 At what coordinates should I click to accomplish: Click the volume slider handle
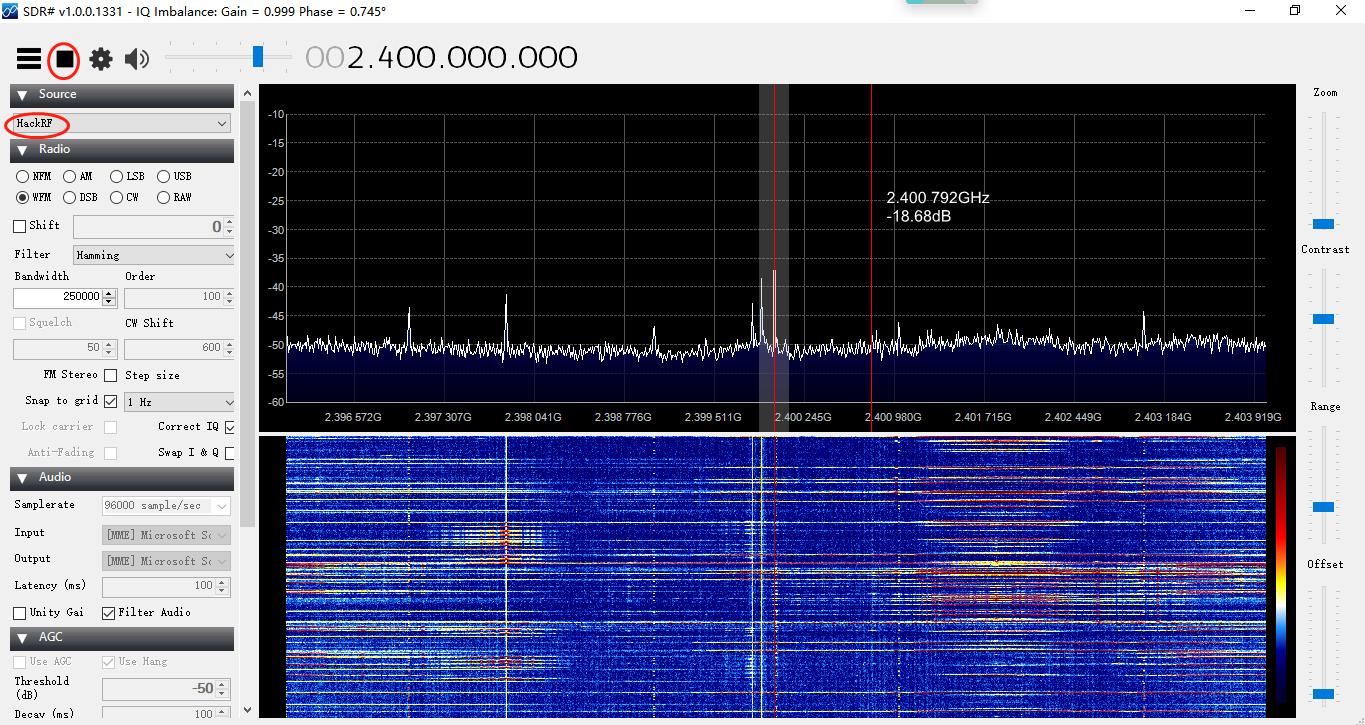click(x=258, y=57)
